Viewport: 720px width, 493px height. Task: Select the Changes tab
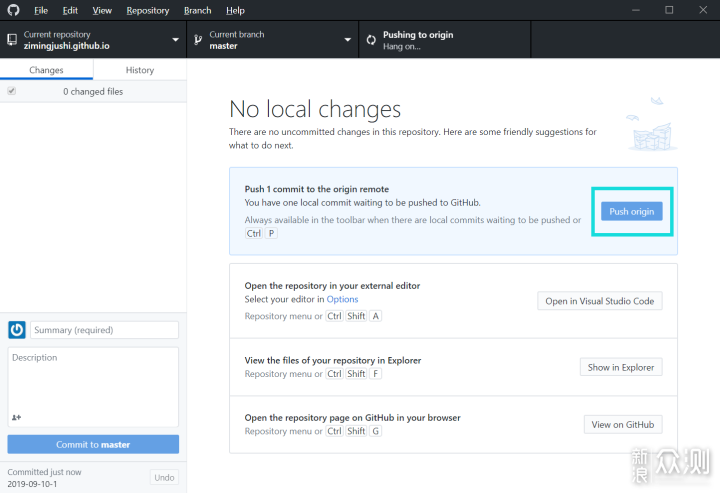(47, 70)
